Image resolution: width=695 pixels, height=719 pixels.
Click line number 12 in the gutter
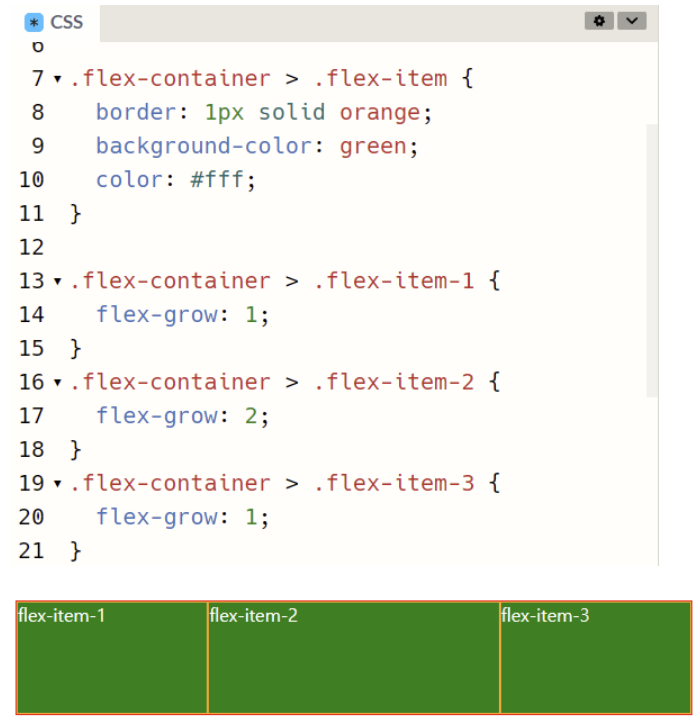[31, 248]
